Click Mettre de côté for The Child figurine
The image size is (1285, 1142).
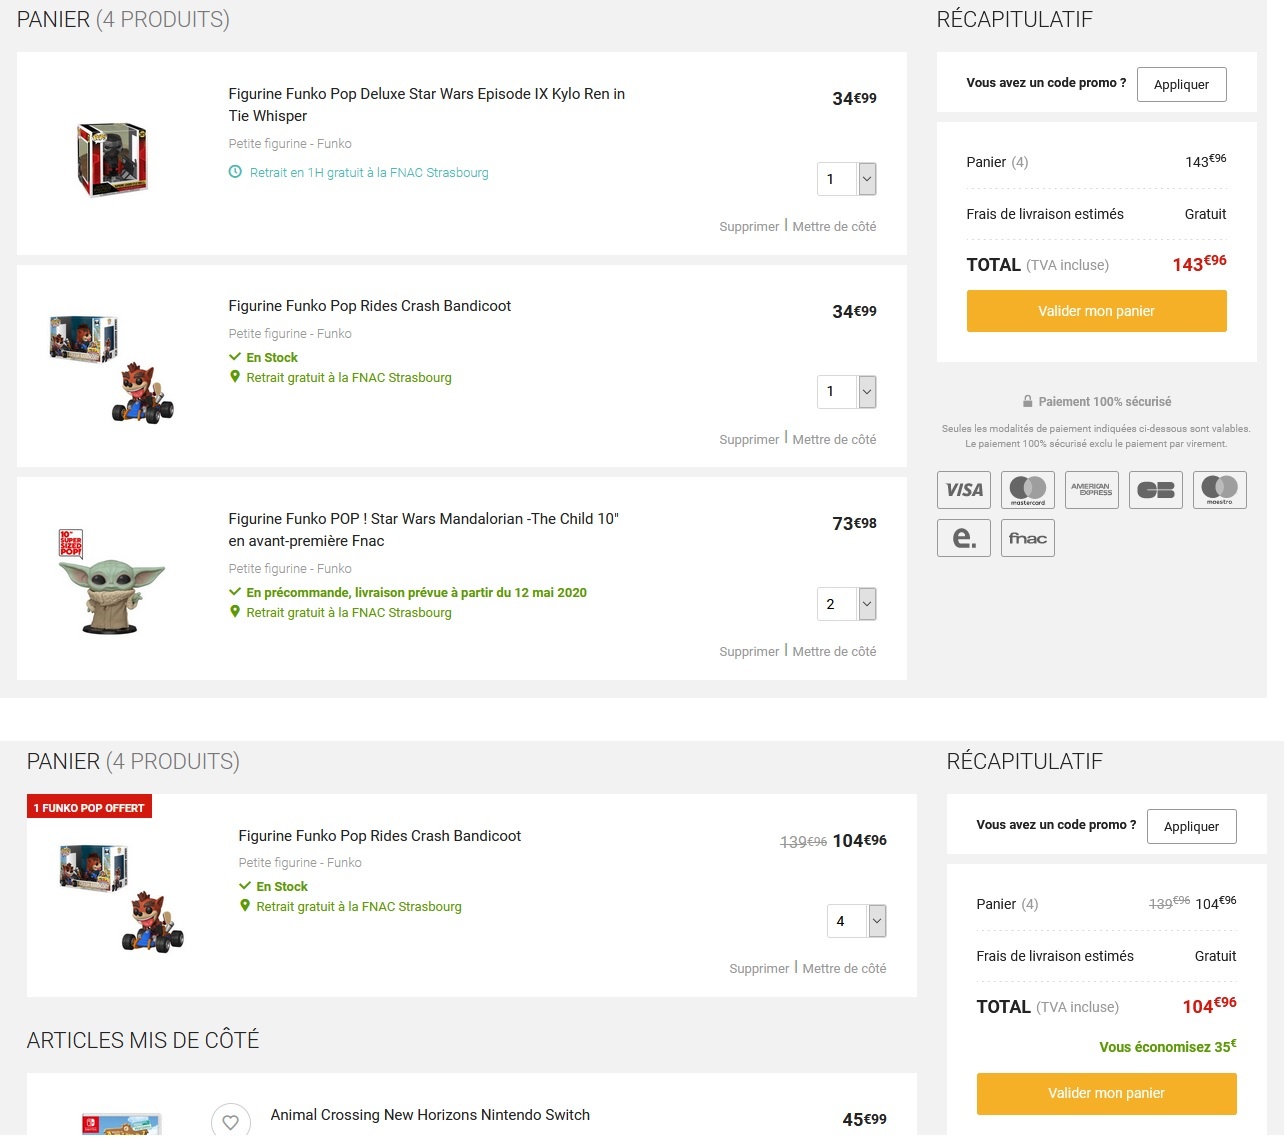coord(834,652)
